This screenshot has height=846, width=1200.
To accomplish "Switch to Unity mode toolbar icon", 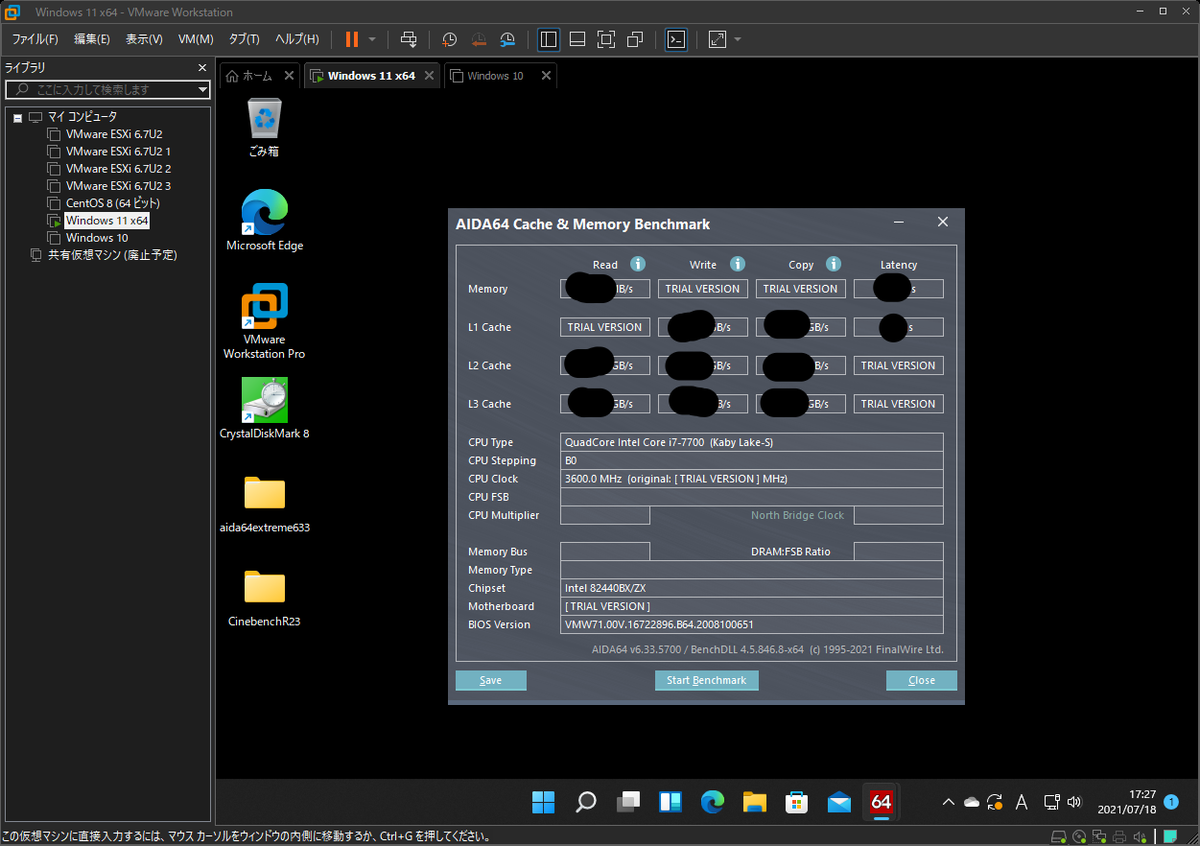I will 635,39.
